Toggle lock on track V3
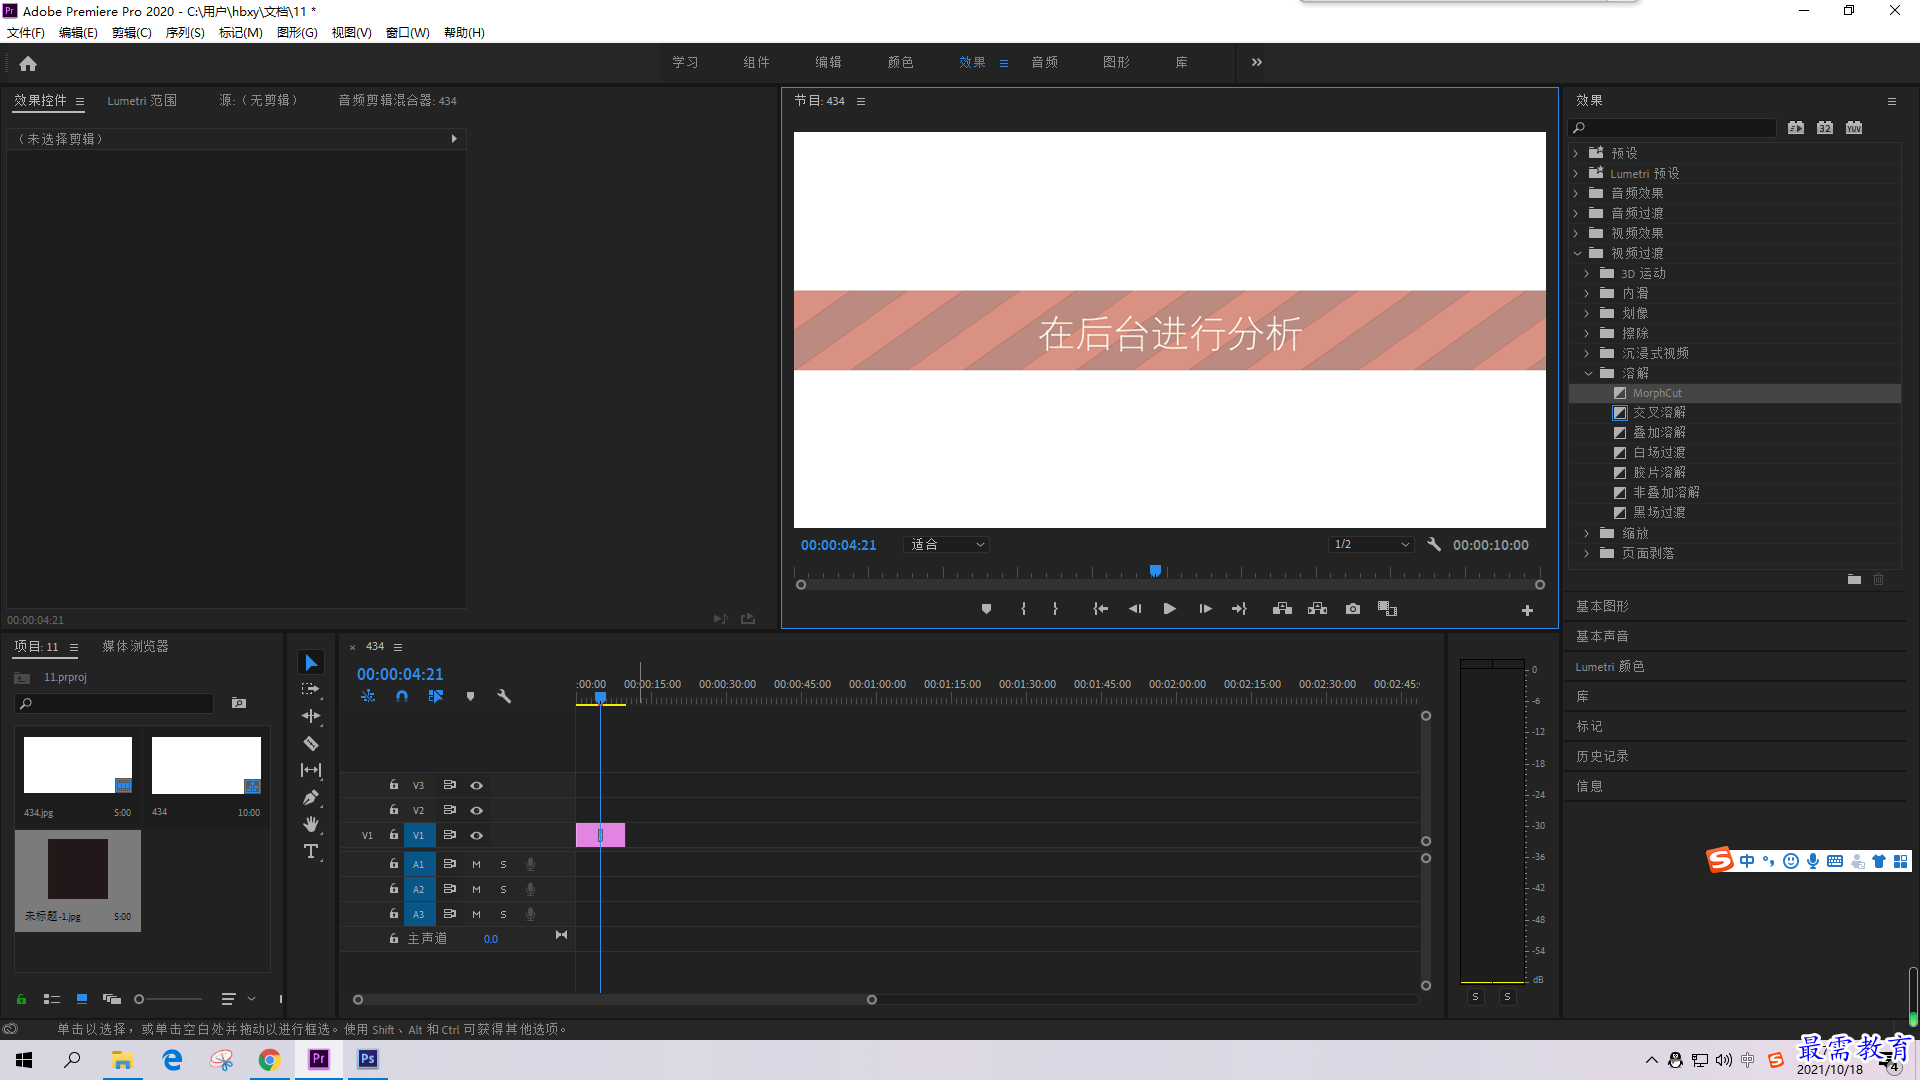The width and height of the screenshot is (1920, 1080). 394,785
